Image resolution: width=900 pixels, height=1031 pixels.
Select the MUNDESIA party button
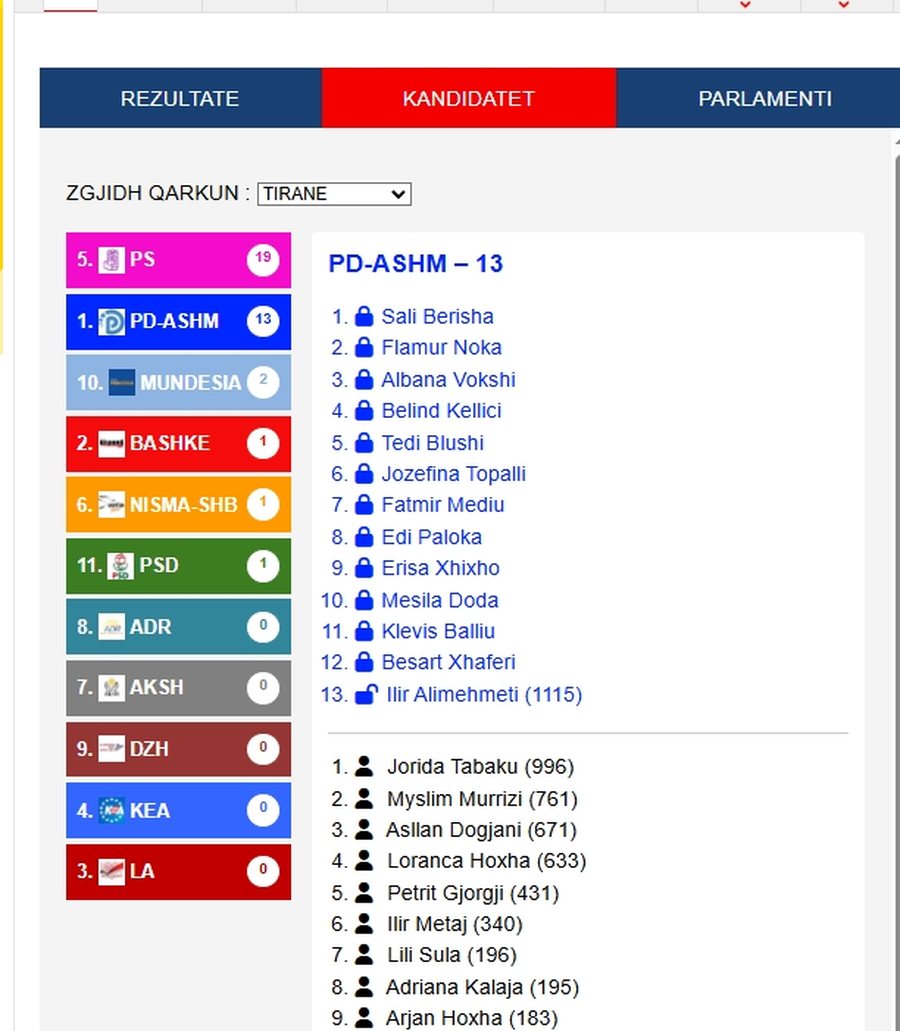(x=178, y=382)
